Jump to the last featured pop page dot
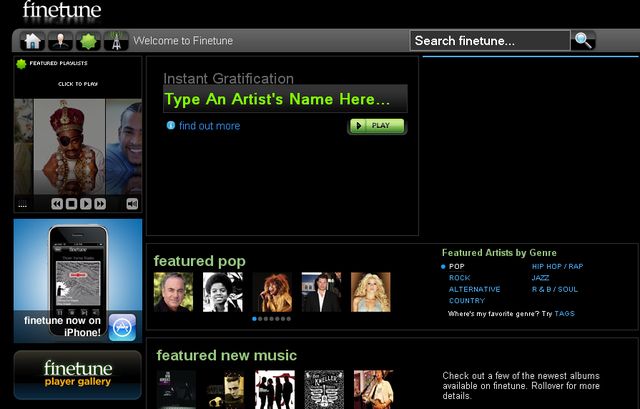The image size is (640, 409). [x=289, y=319]
